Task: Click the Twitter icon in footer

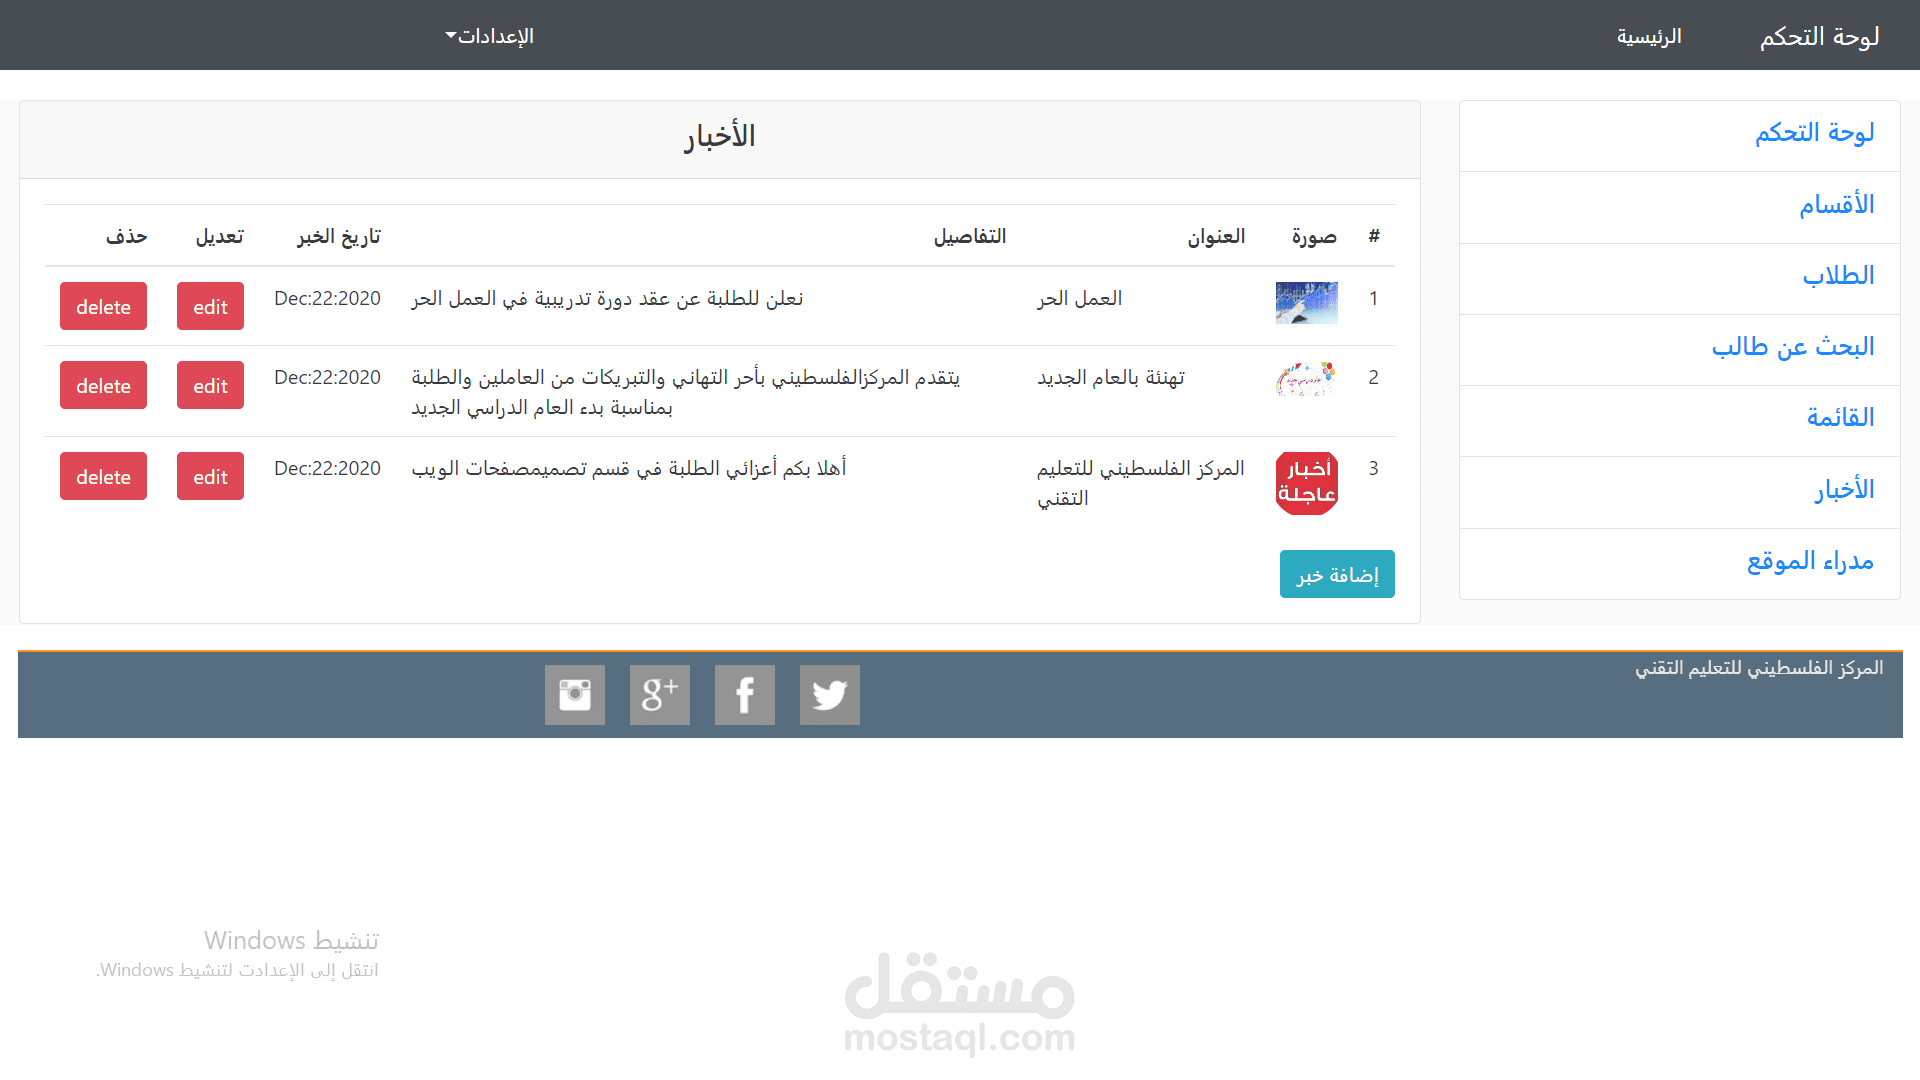Action: point(829,695)
